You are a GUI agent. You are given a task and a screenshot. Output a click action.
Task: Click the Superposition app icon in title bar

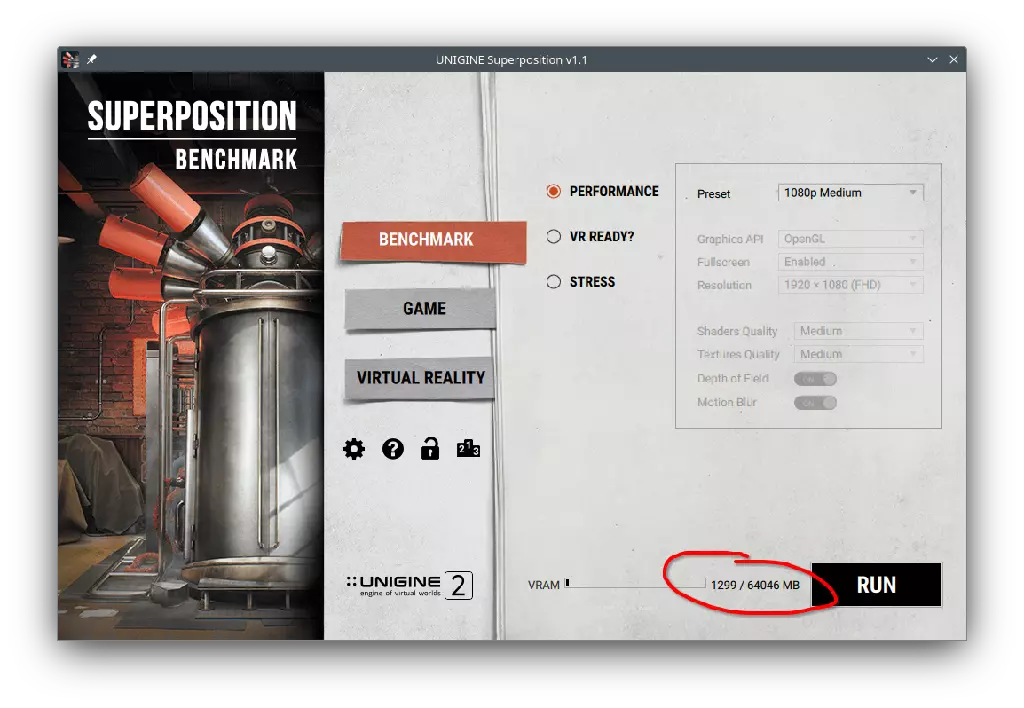coord(71,59)
